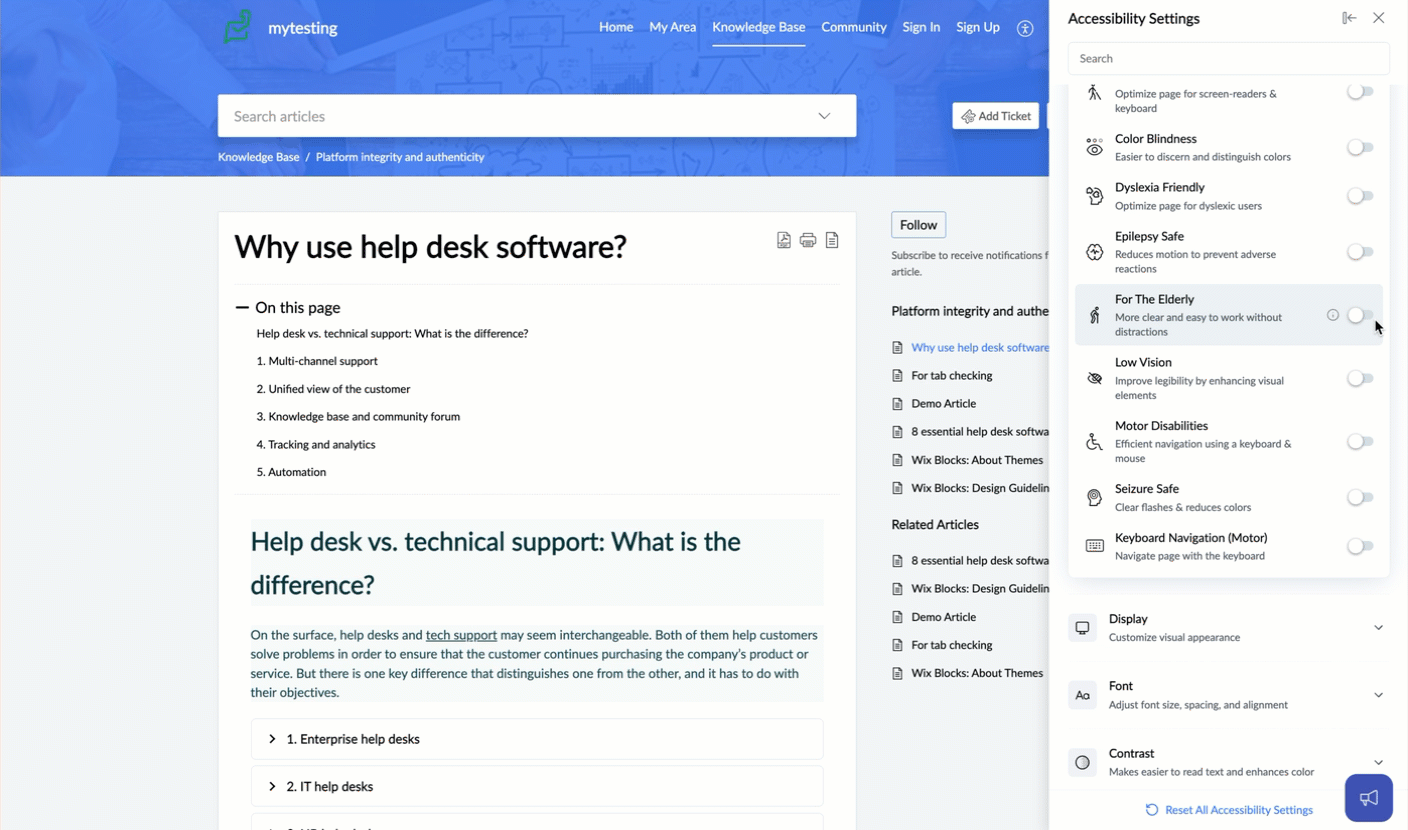Open the plain document view icon

[832, 240]
